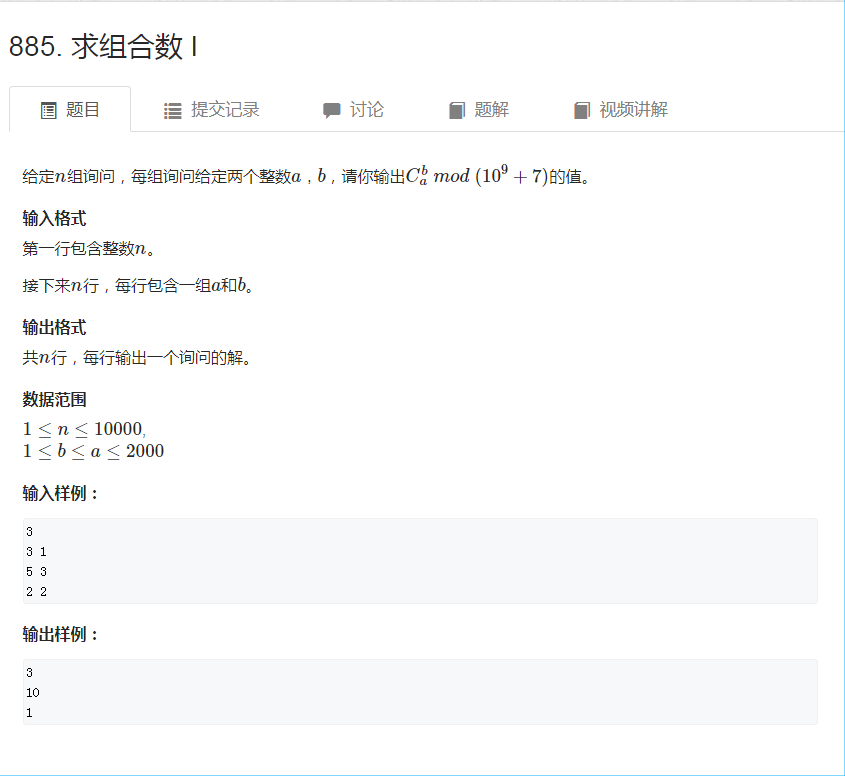The width and height of the screenshot is (845, 776).
Task: Click the book icon next to 题解
Action: click(456, 110)
